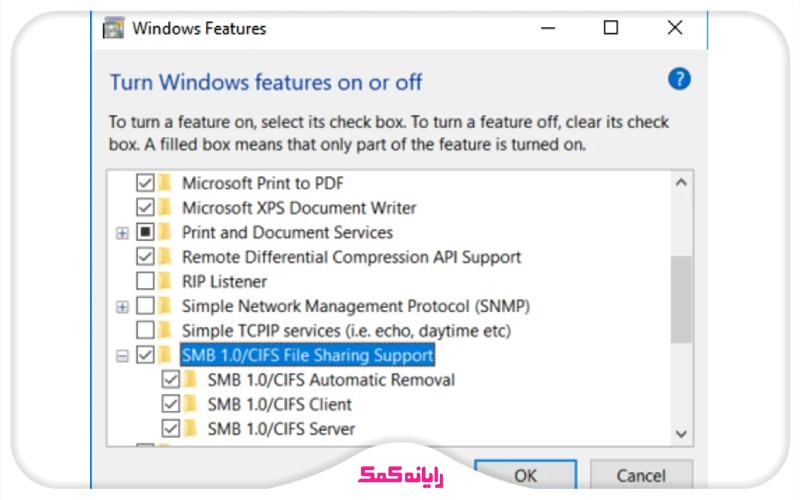
Task: Click folder icon beside Simple TCPIP services
Action: click(164, 330)
